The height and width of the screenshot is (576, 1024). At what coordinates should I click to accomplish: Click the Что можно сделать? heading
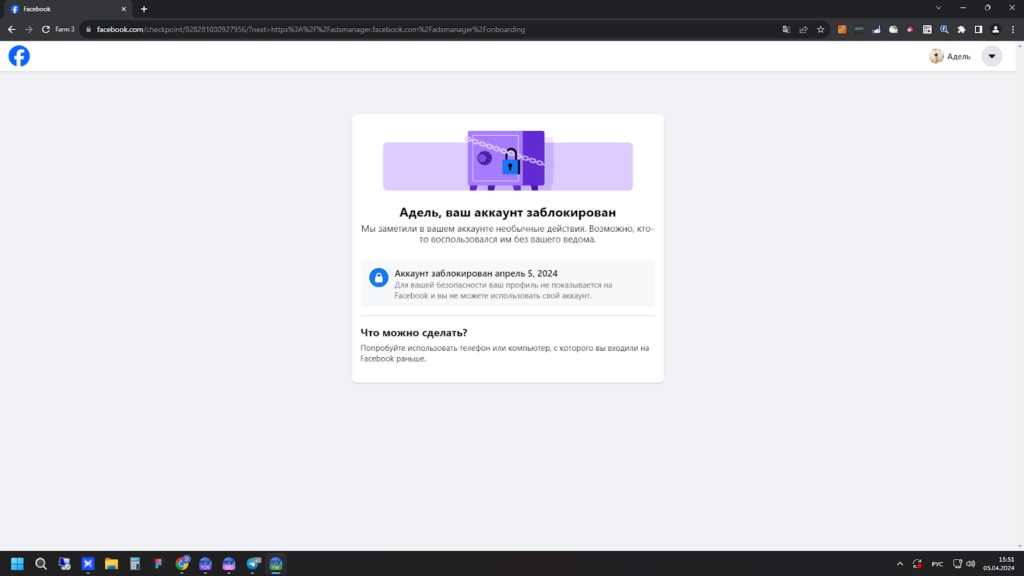pyautogui.click(x=413, y=332)
